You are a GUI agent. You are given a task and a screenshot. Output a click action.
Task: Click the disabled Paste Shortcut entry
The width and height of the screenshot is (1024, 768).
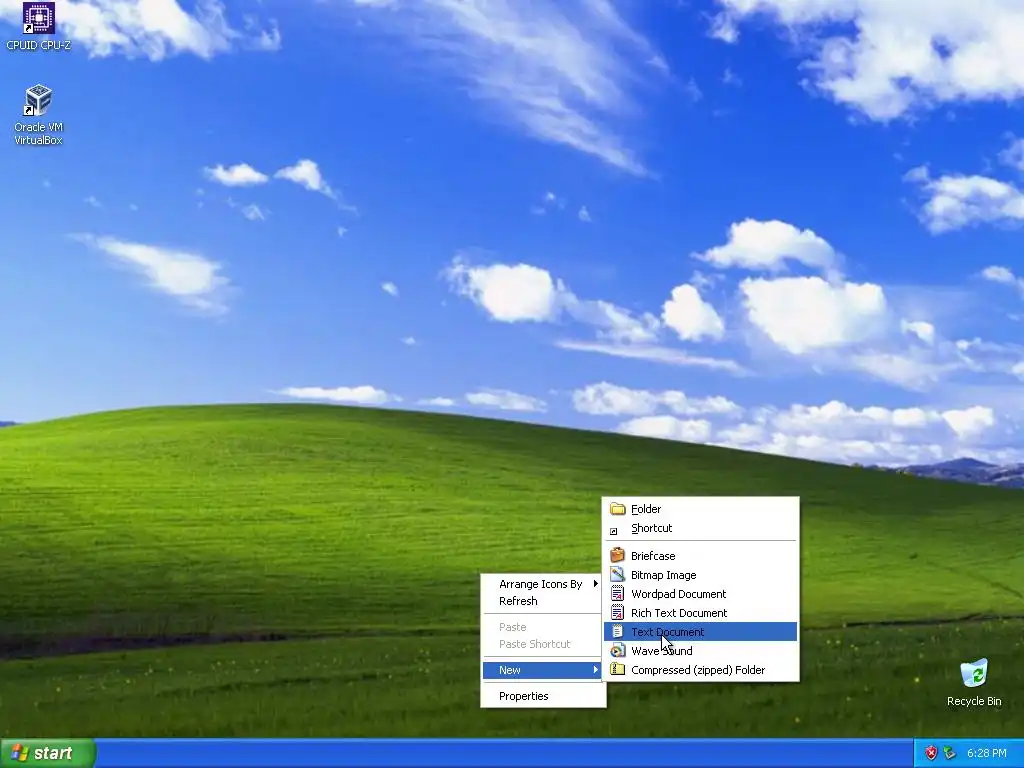pos(541,644)
